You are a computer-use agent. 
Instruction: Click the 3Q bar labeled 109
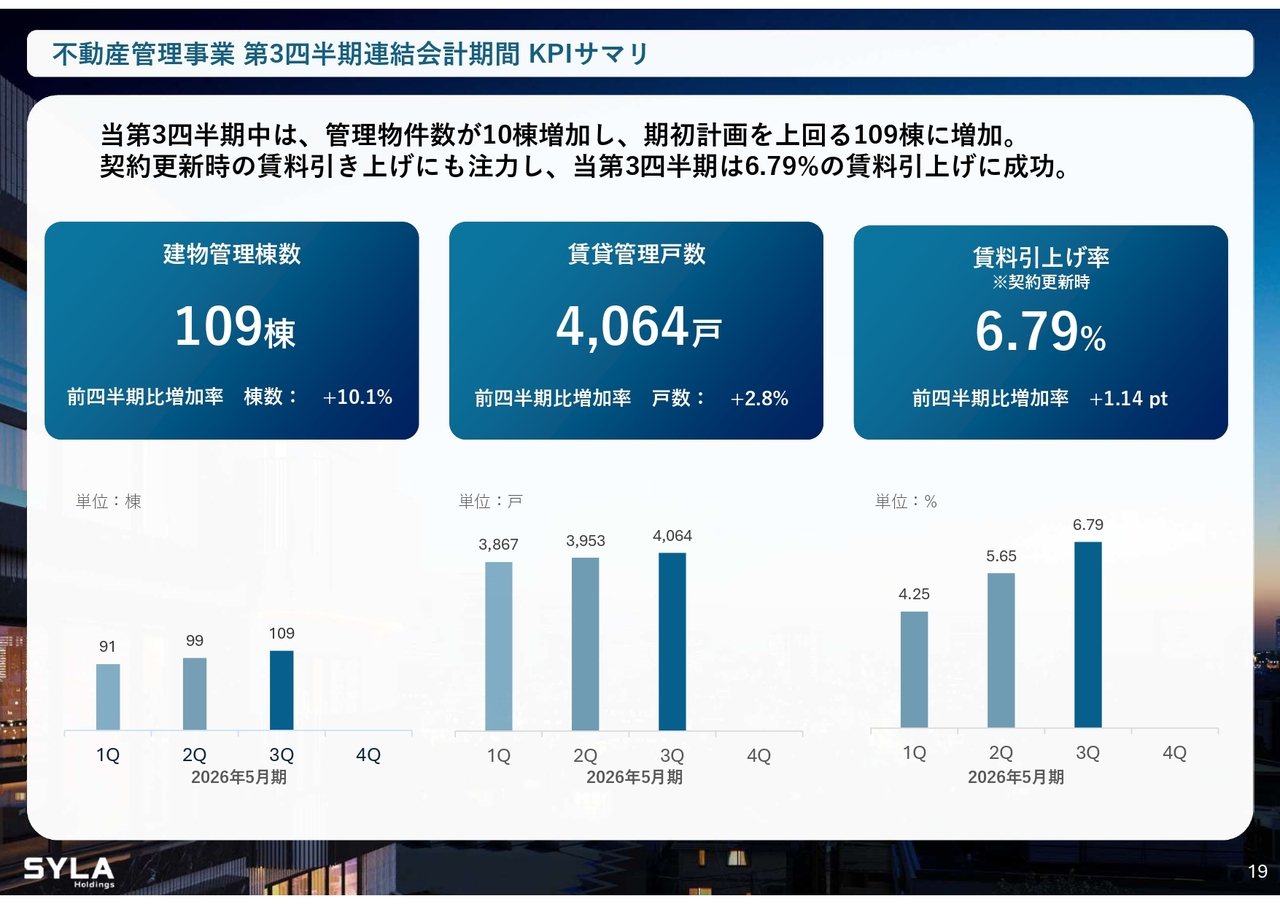(282, 690)
